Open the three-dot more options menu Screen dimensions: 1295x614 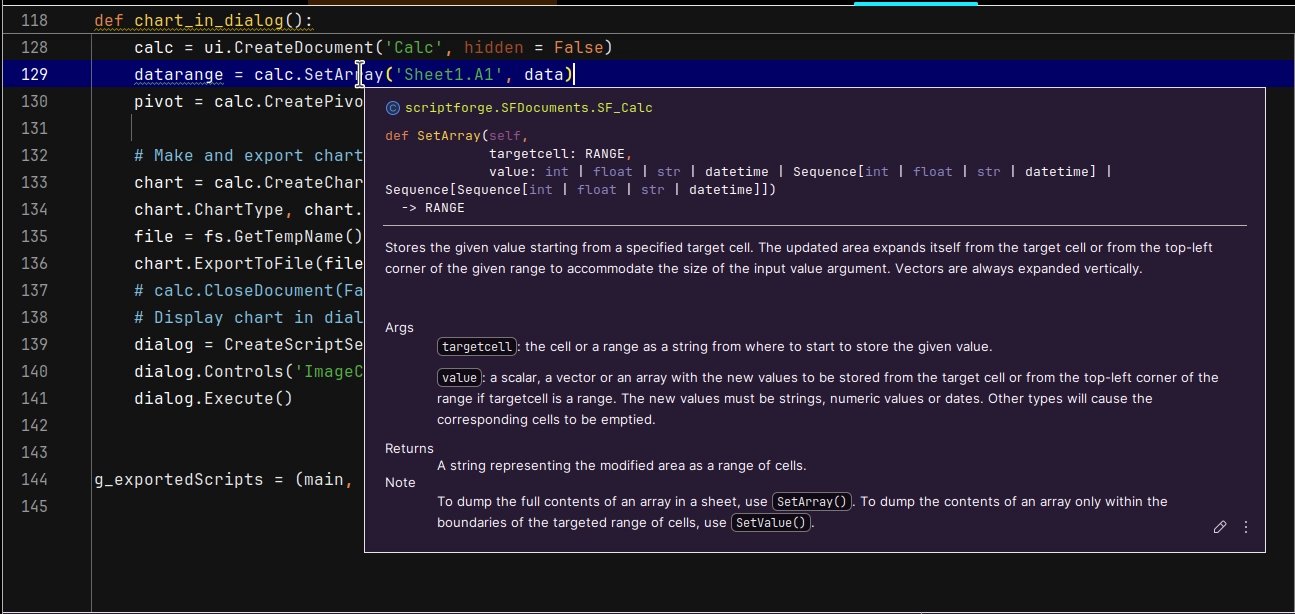tap(1246, 527)
